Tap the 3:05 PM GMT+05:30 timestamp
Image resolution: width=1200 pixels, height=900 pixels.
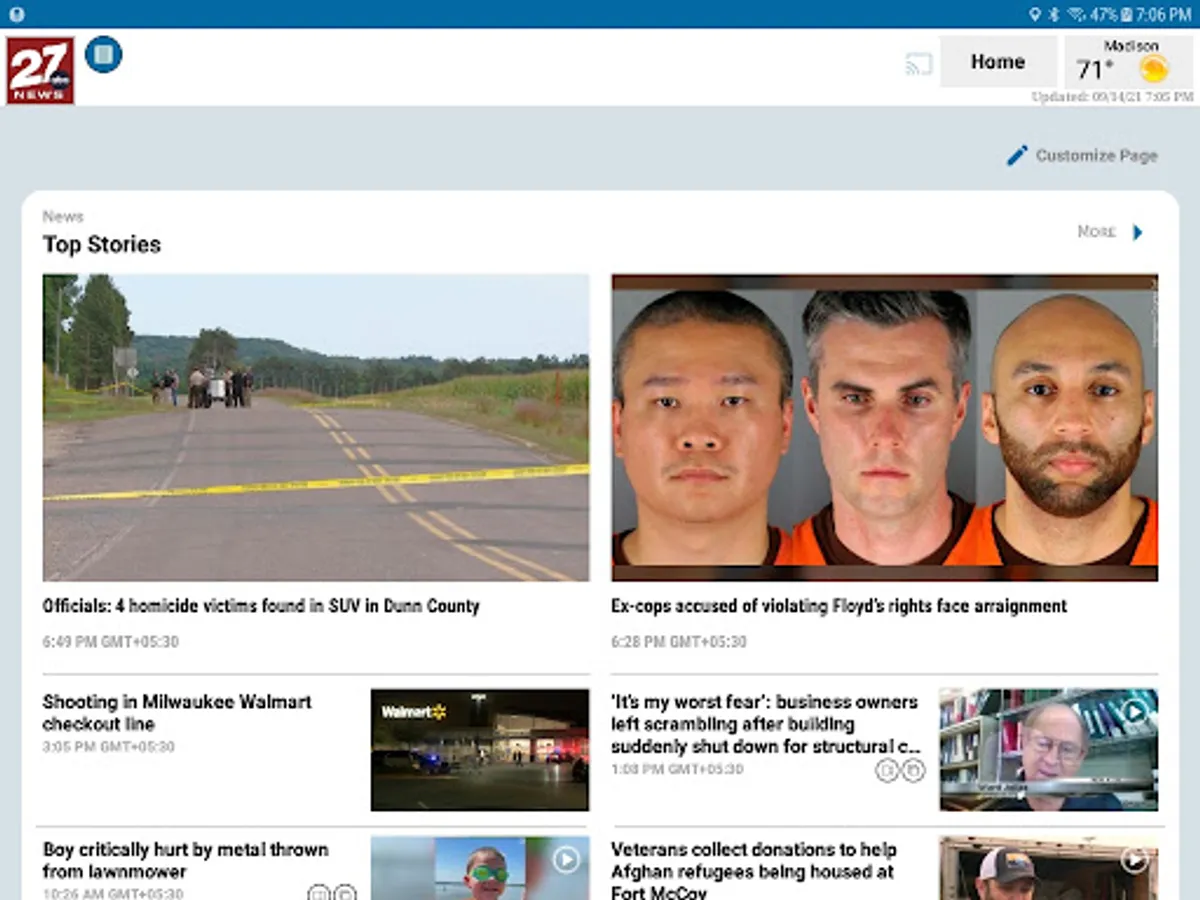(109, 747)
